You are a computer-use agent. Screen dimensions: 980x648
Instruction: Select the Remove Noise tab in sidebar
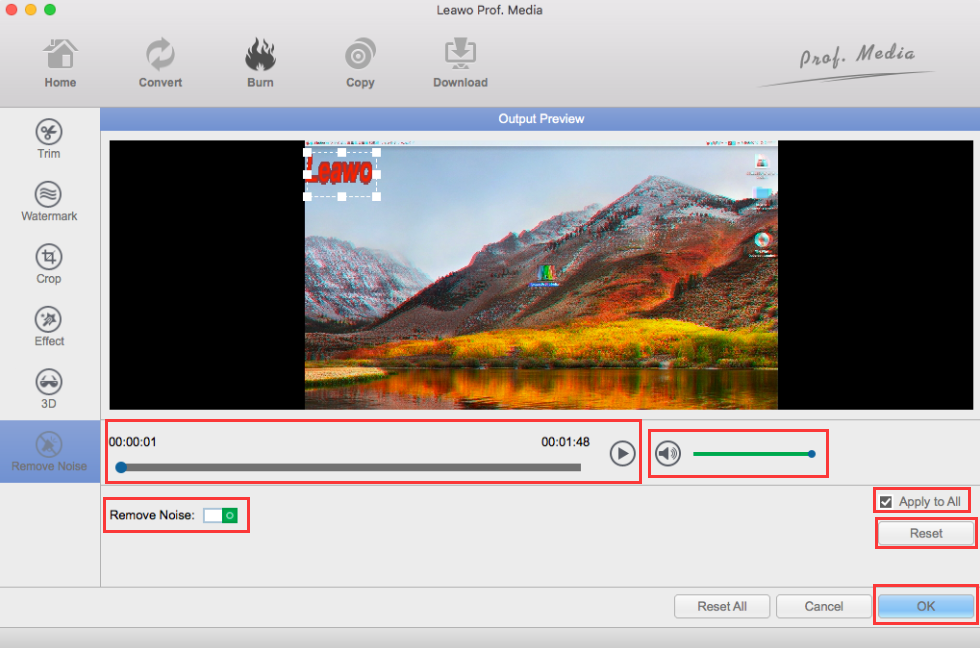coord(49,451)
